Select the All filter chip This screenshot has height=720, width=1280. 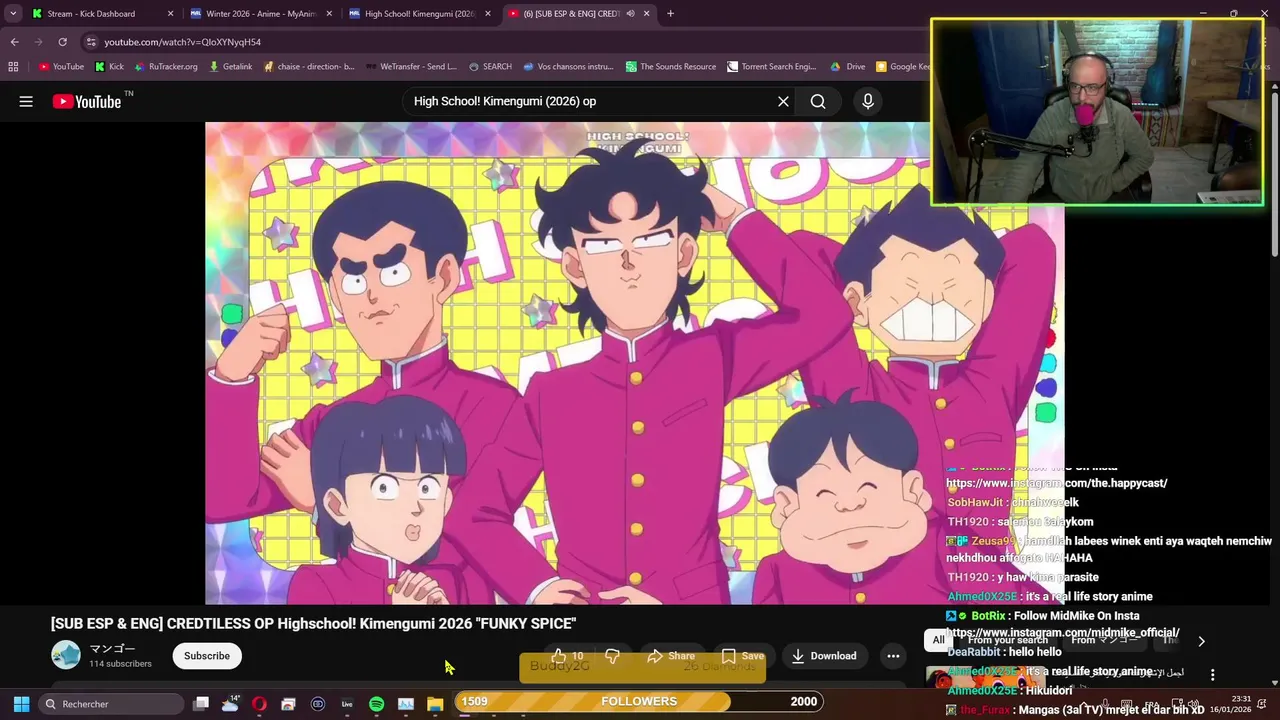[x=938, y=640]
